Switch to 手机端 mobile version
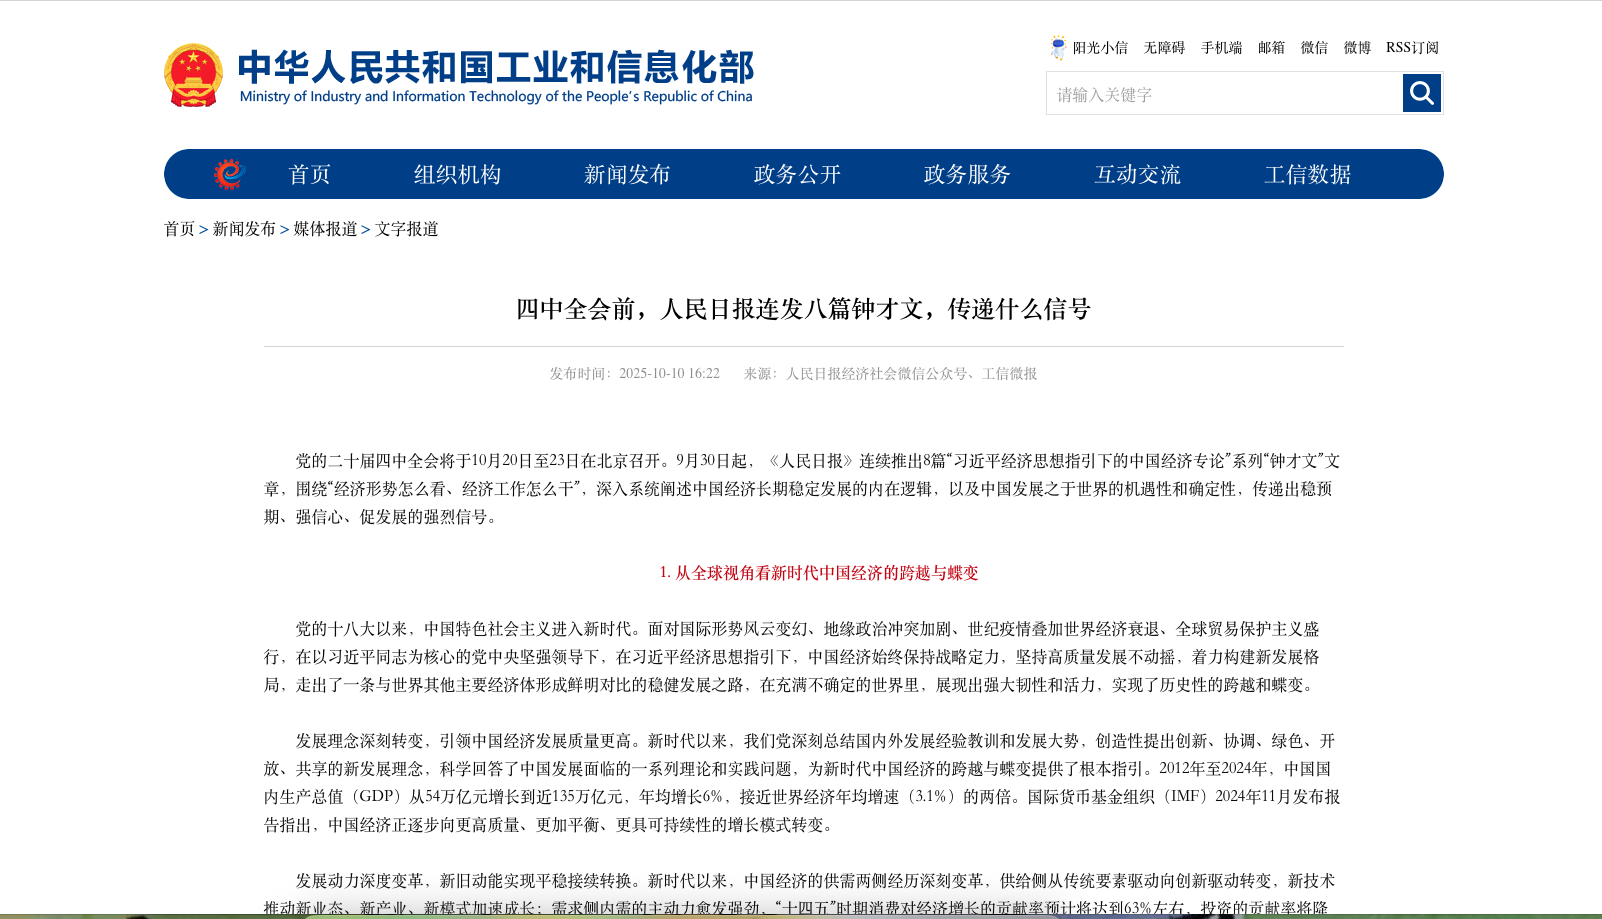This screenshot has width=1602, height=919. (1220, 47)
